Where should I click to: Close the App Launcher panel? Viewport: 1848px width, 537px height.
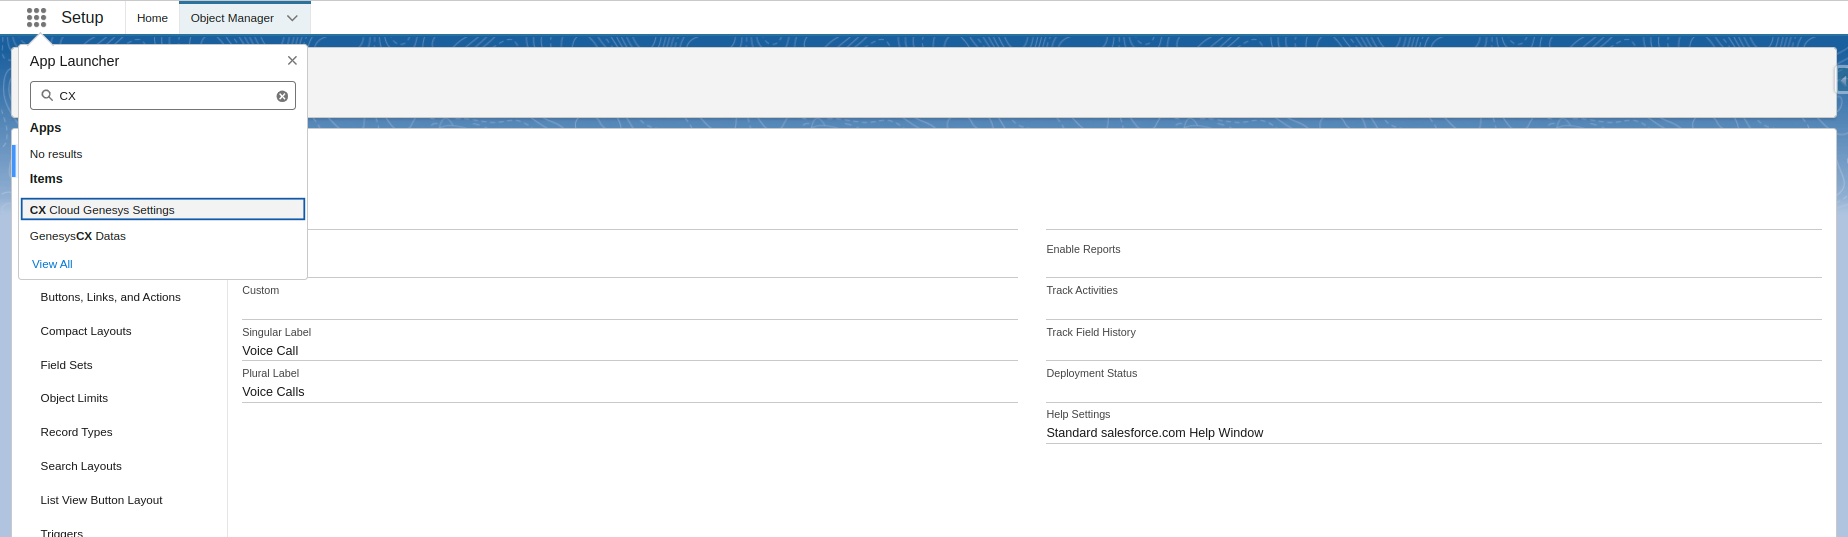click(x=292, y=61)
